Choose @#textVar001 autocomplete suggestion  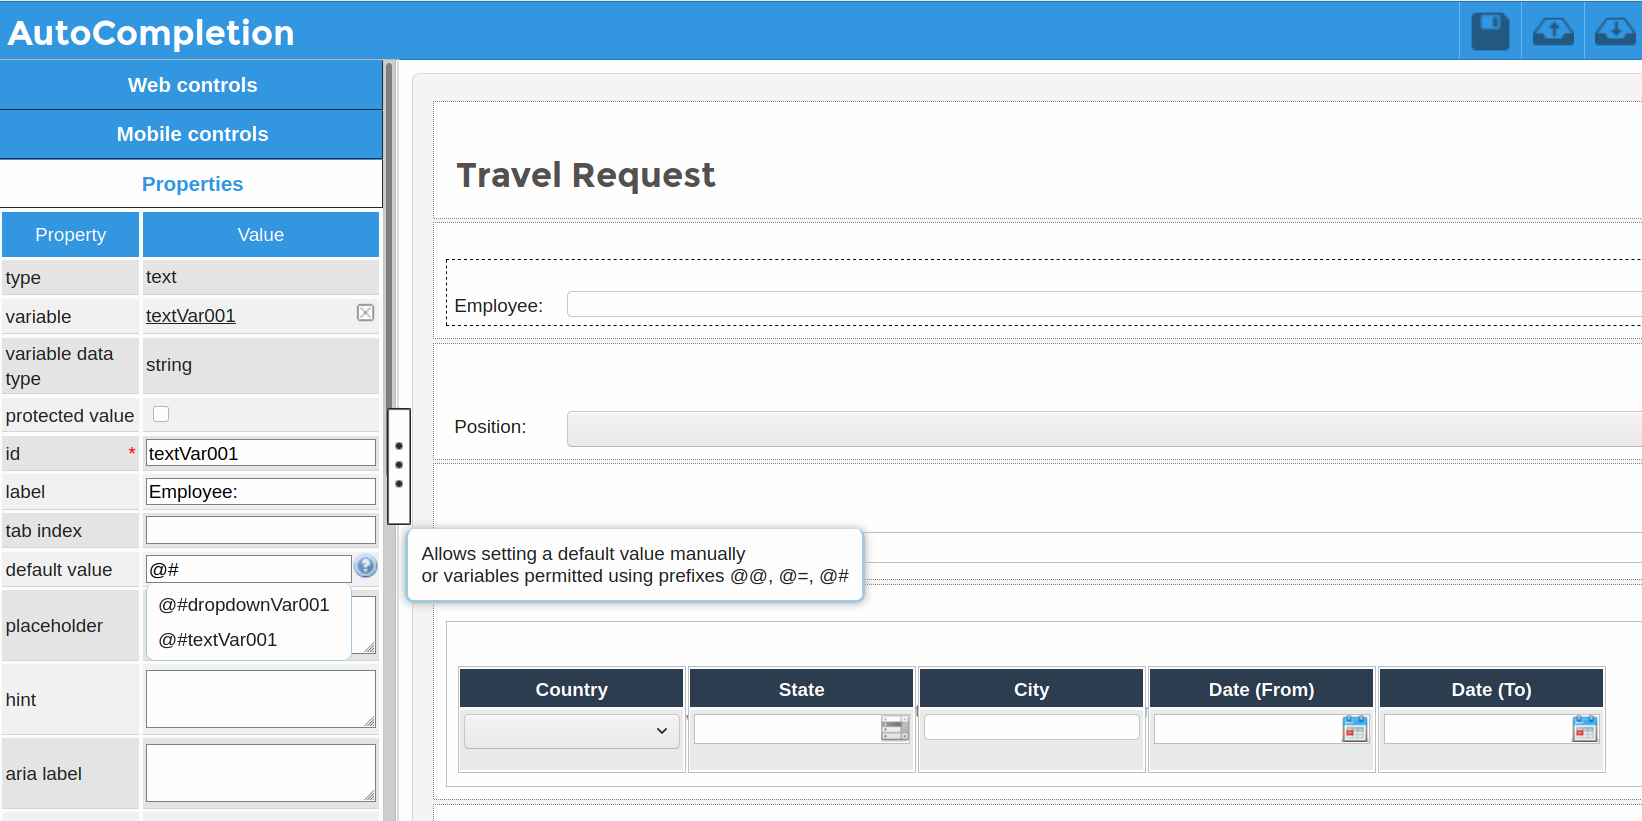(218, 640)
